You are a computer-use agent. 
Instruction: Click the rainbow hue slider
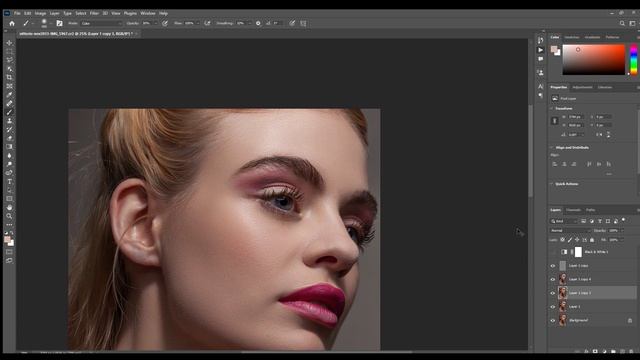pyautogui.click(x=633, y=60)
